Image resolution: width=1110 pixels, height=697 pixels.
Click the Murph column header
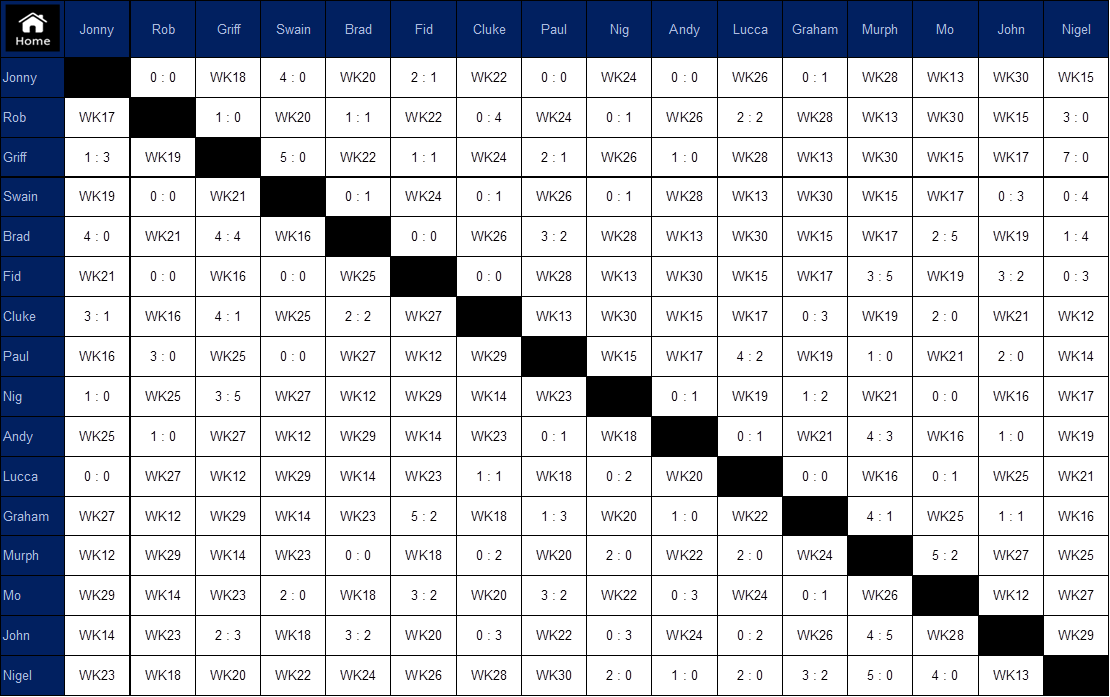point(880,29)
